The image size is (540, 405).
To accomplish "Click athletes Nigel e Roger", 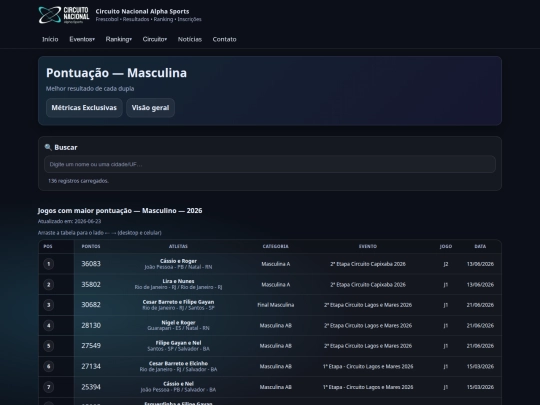I will pos(178,323).
